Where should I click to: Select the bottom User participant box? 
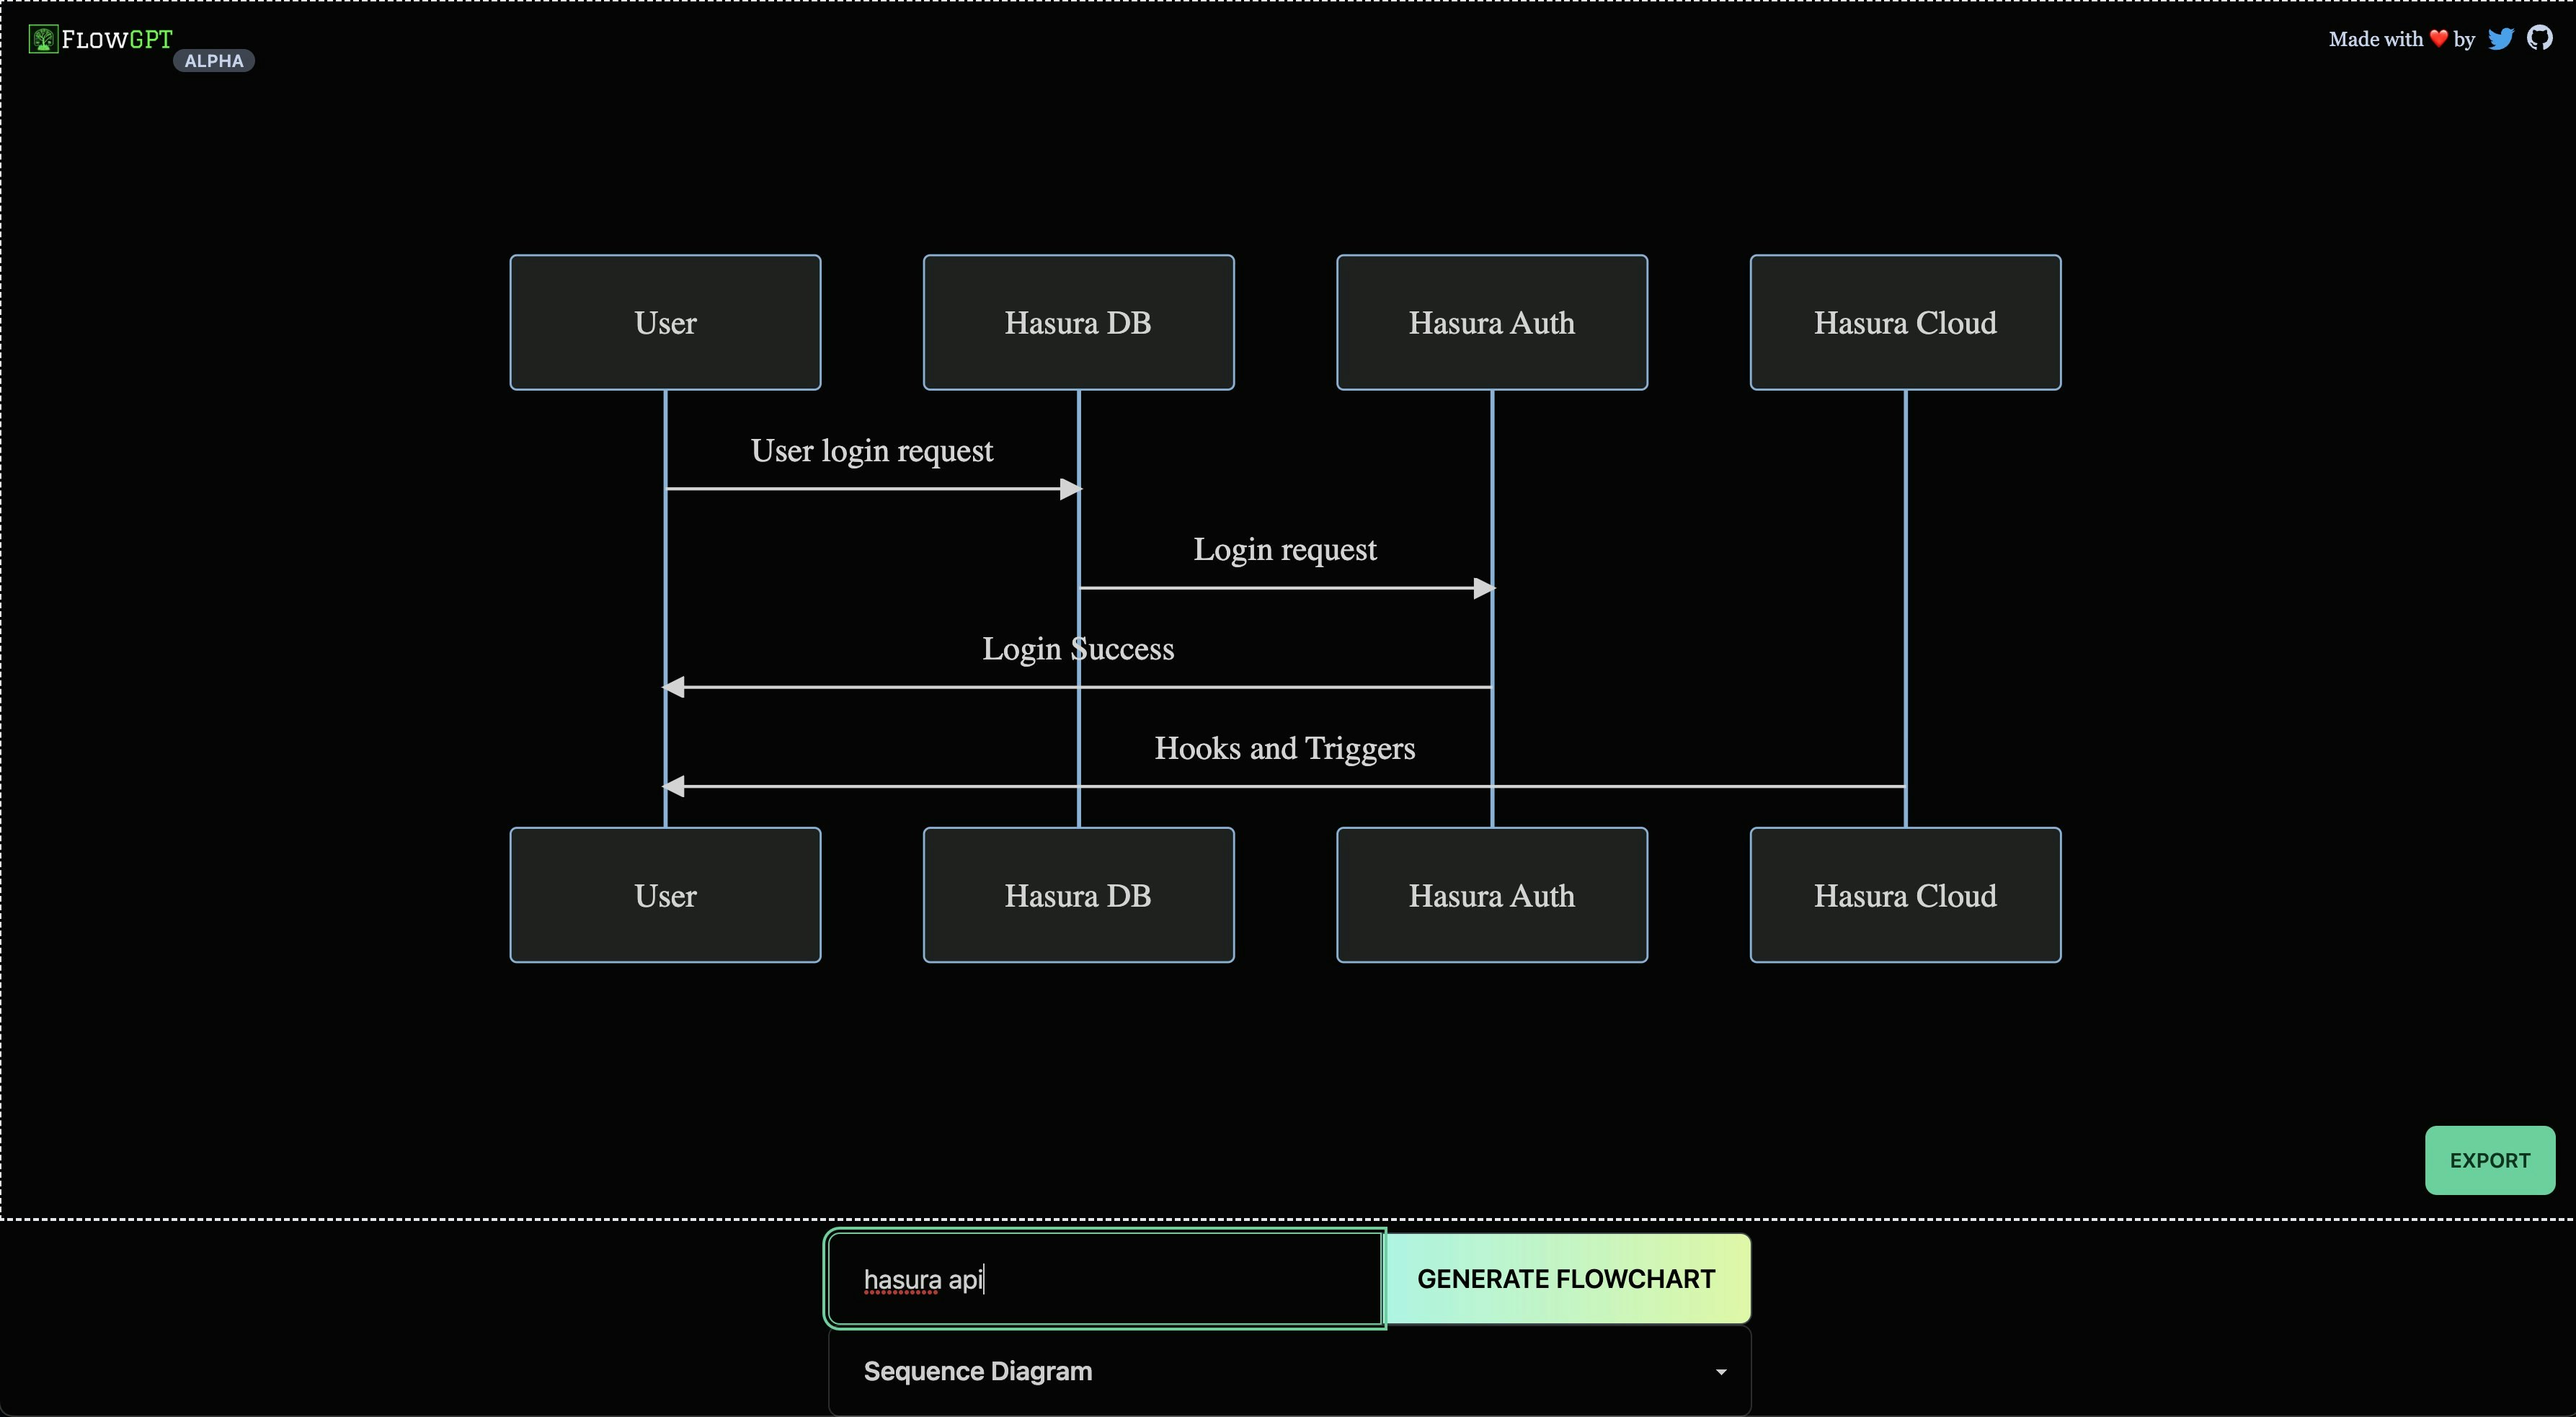(x=665, y=895)
